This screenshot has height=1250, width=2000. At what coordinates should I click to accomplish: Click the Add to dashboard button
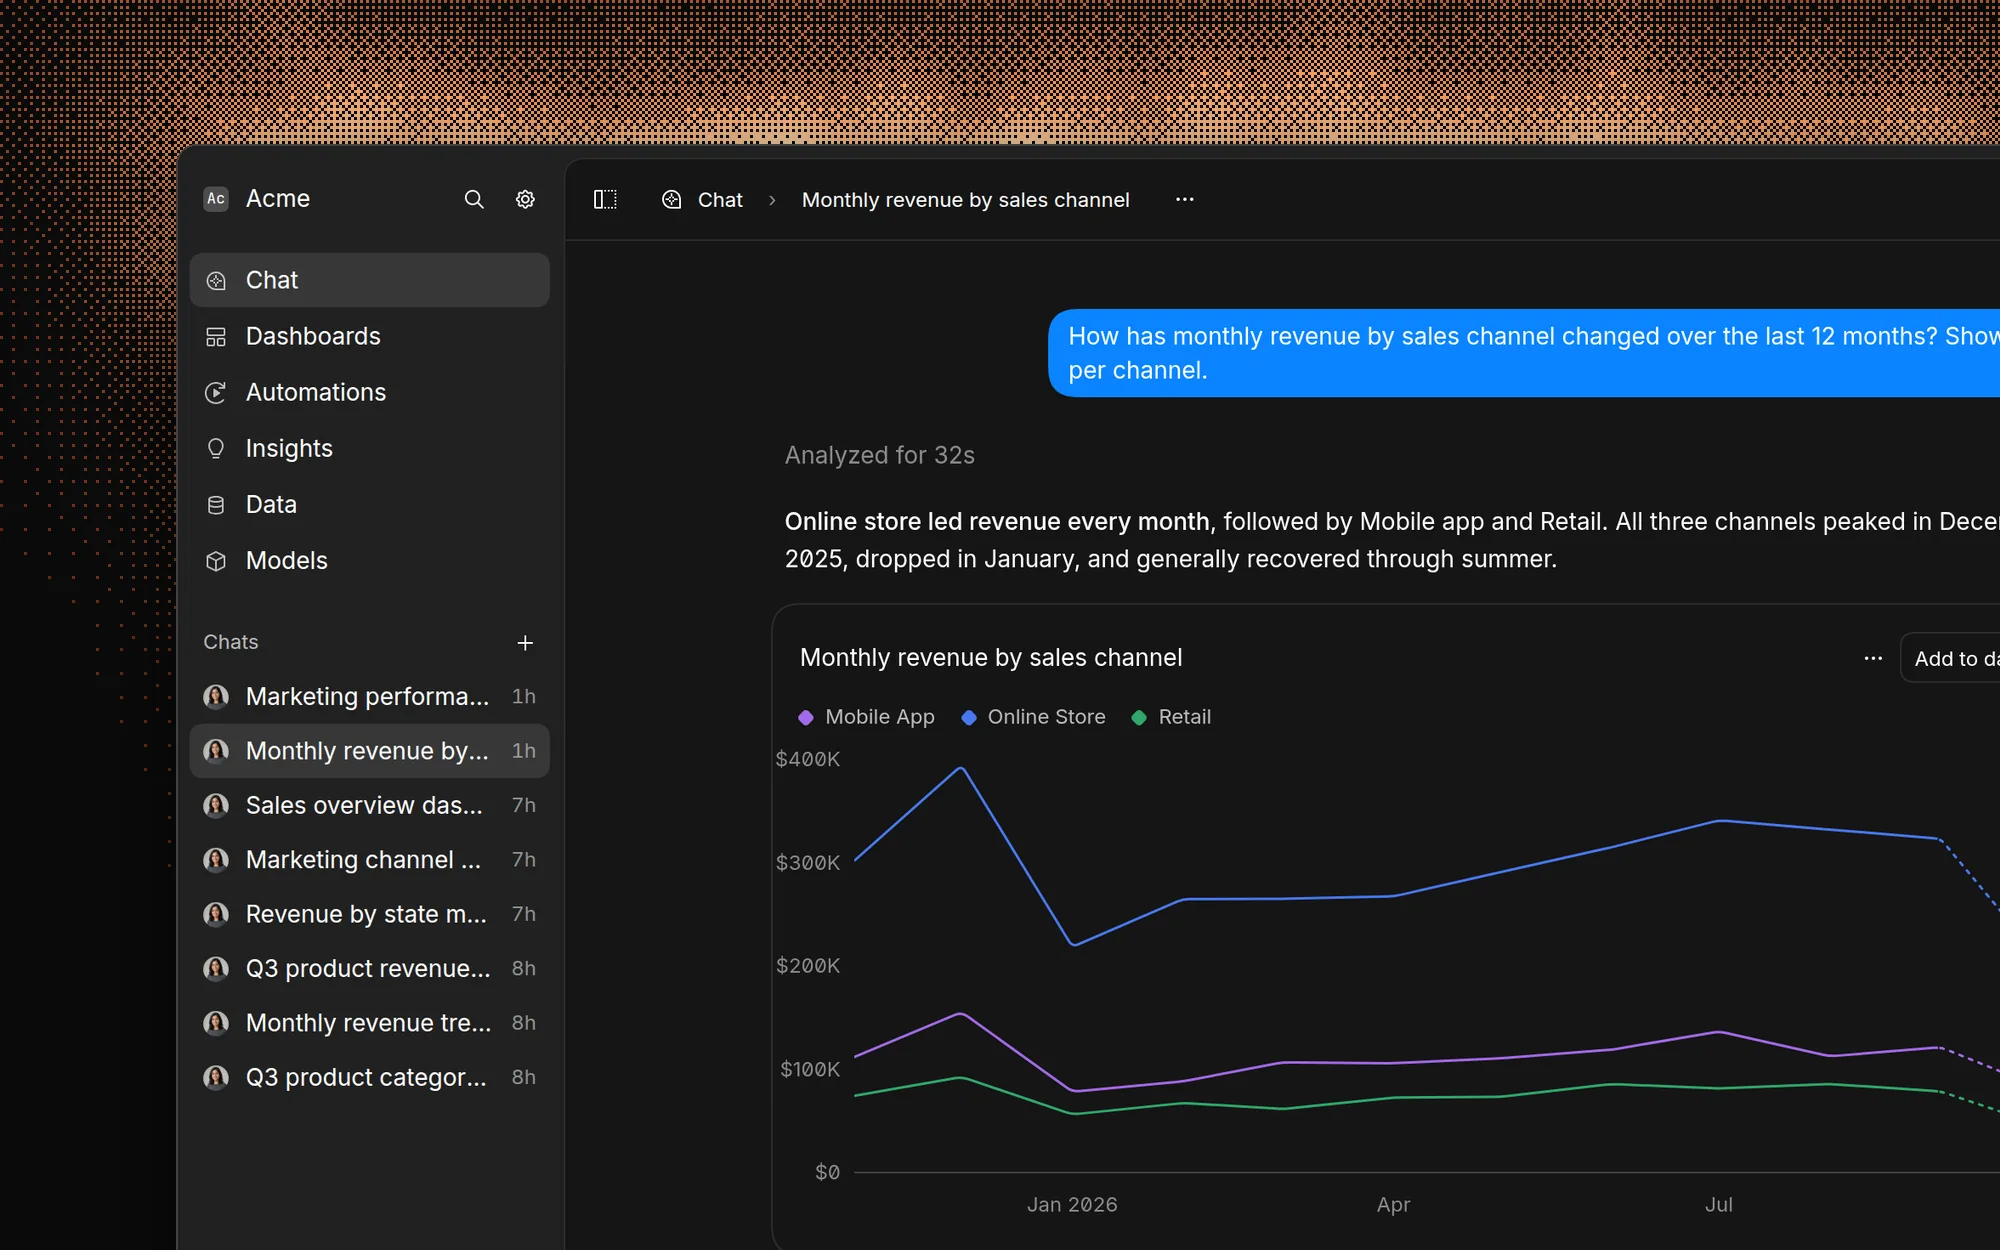pos(1951,658)
